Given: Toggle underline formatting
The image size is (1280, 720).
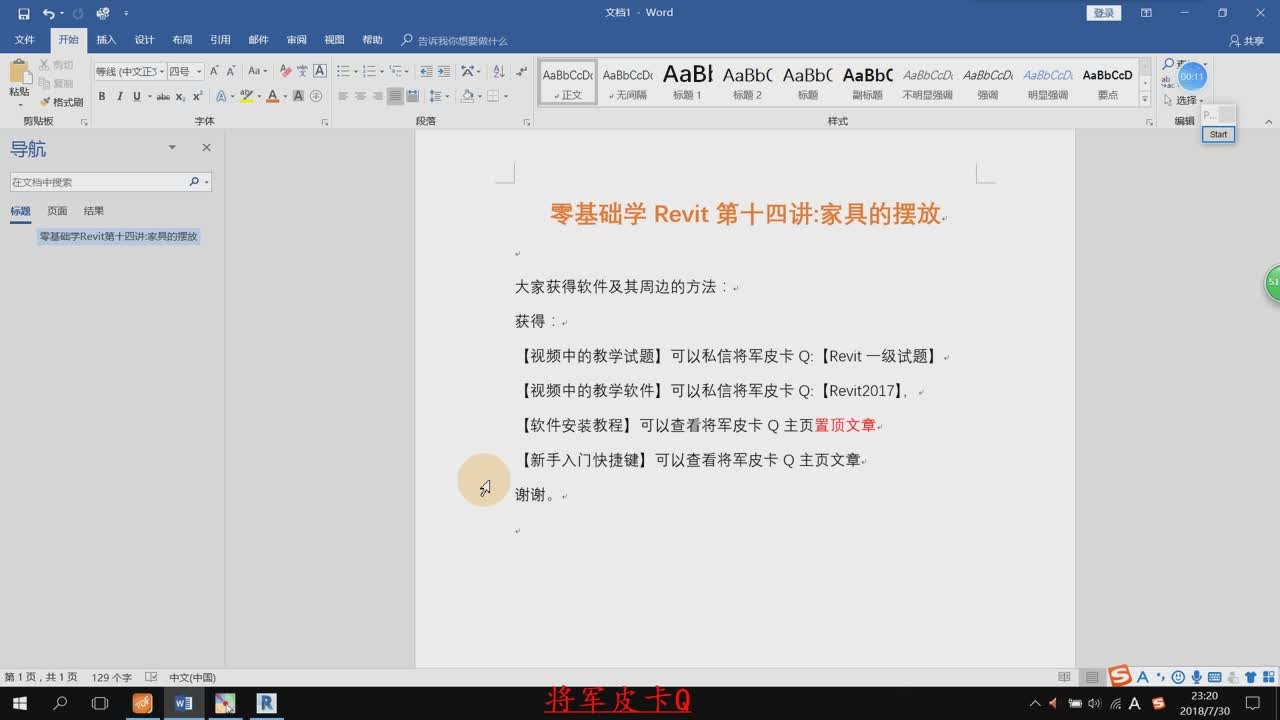Looking at the screenshot, I should (x=135, y=97).
